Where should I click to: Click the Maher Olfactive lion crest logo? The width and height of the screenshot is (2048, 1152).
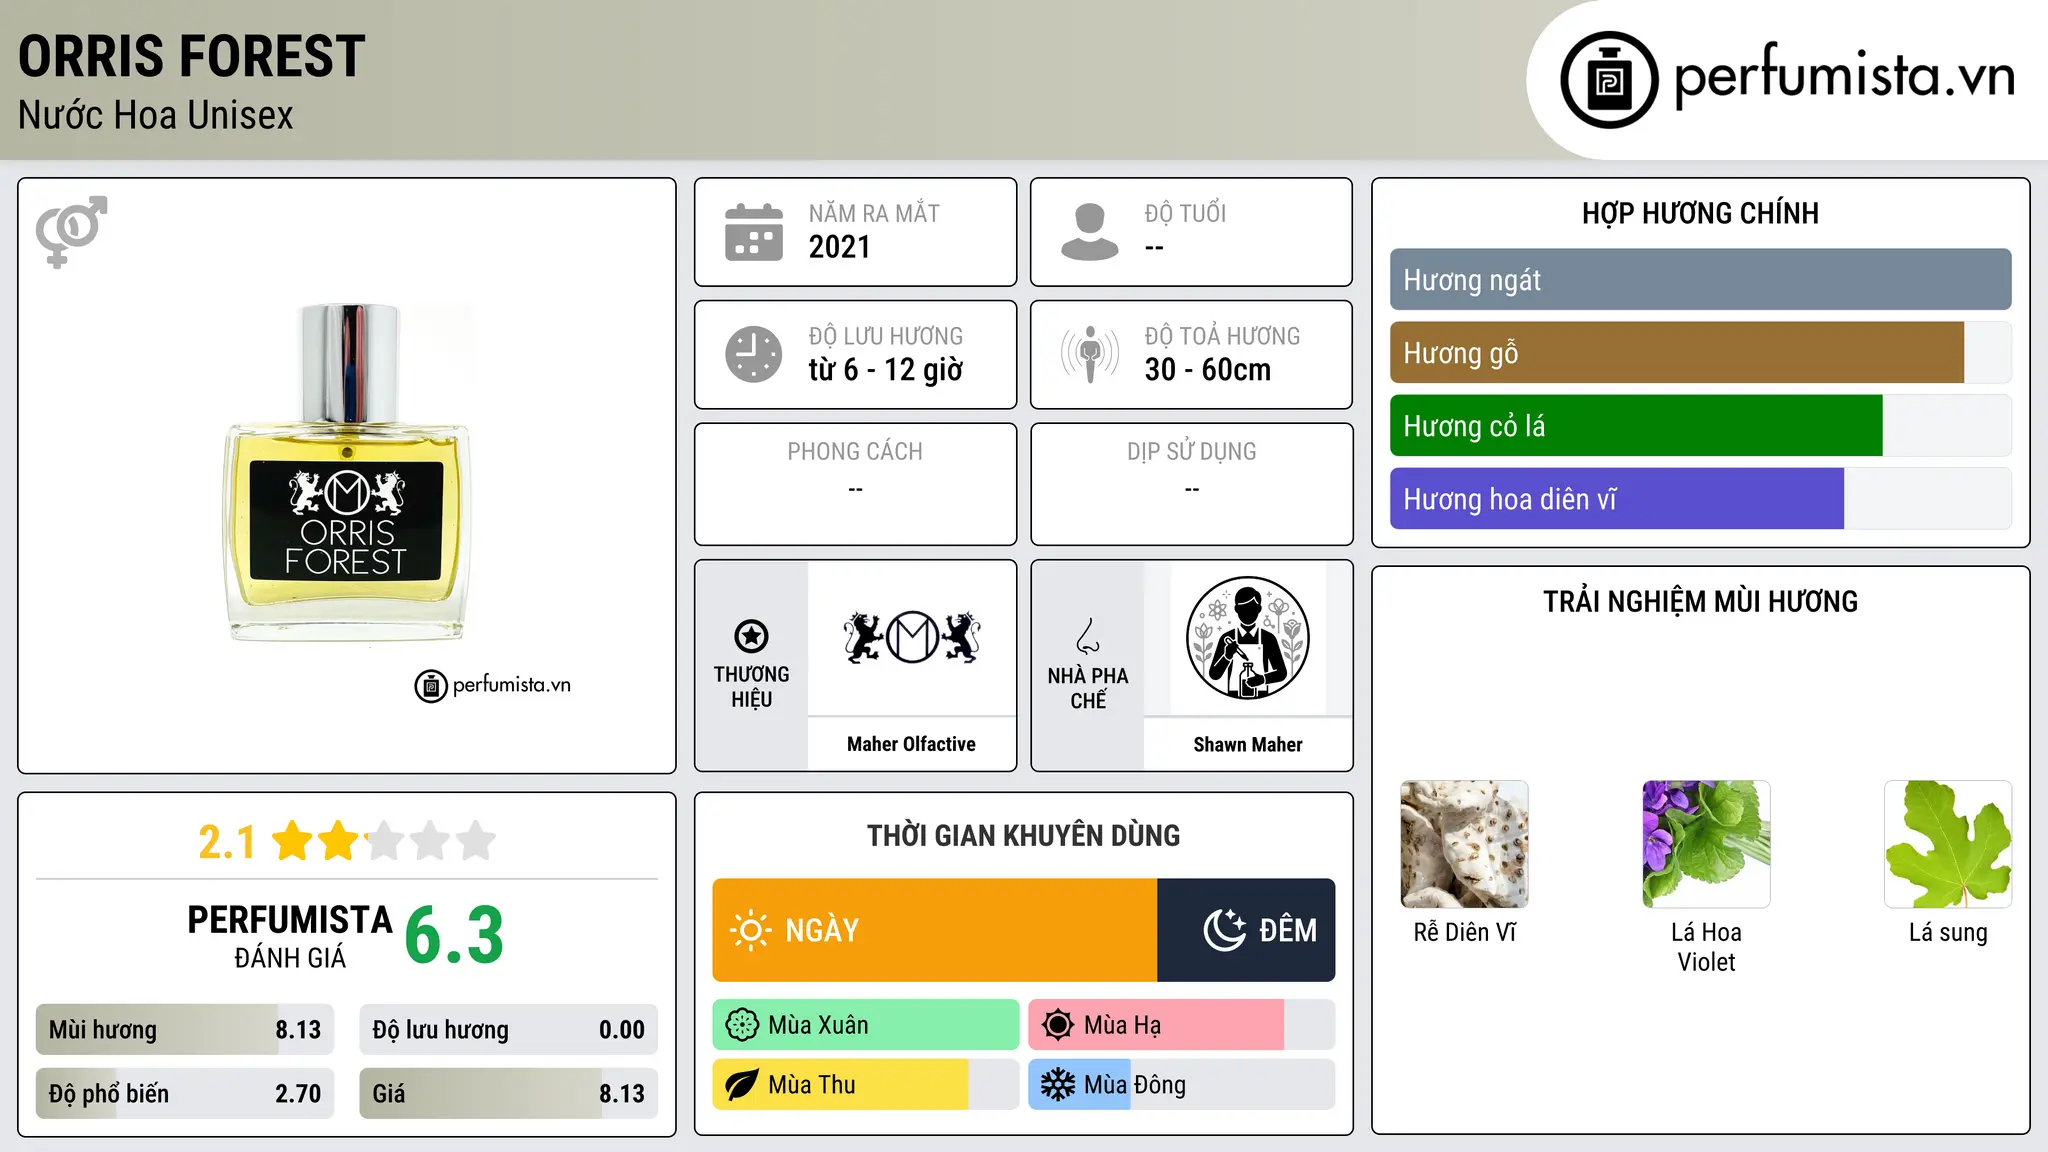[x=912, y=637]
